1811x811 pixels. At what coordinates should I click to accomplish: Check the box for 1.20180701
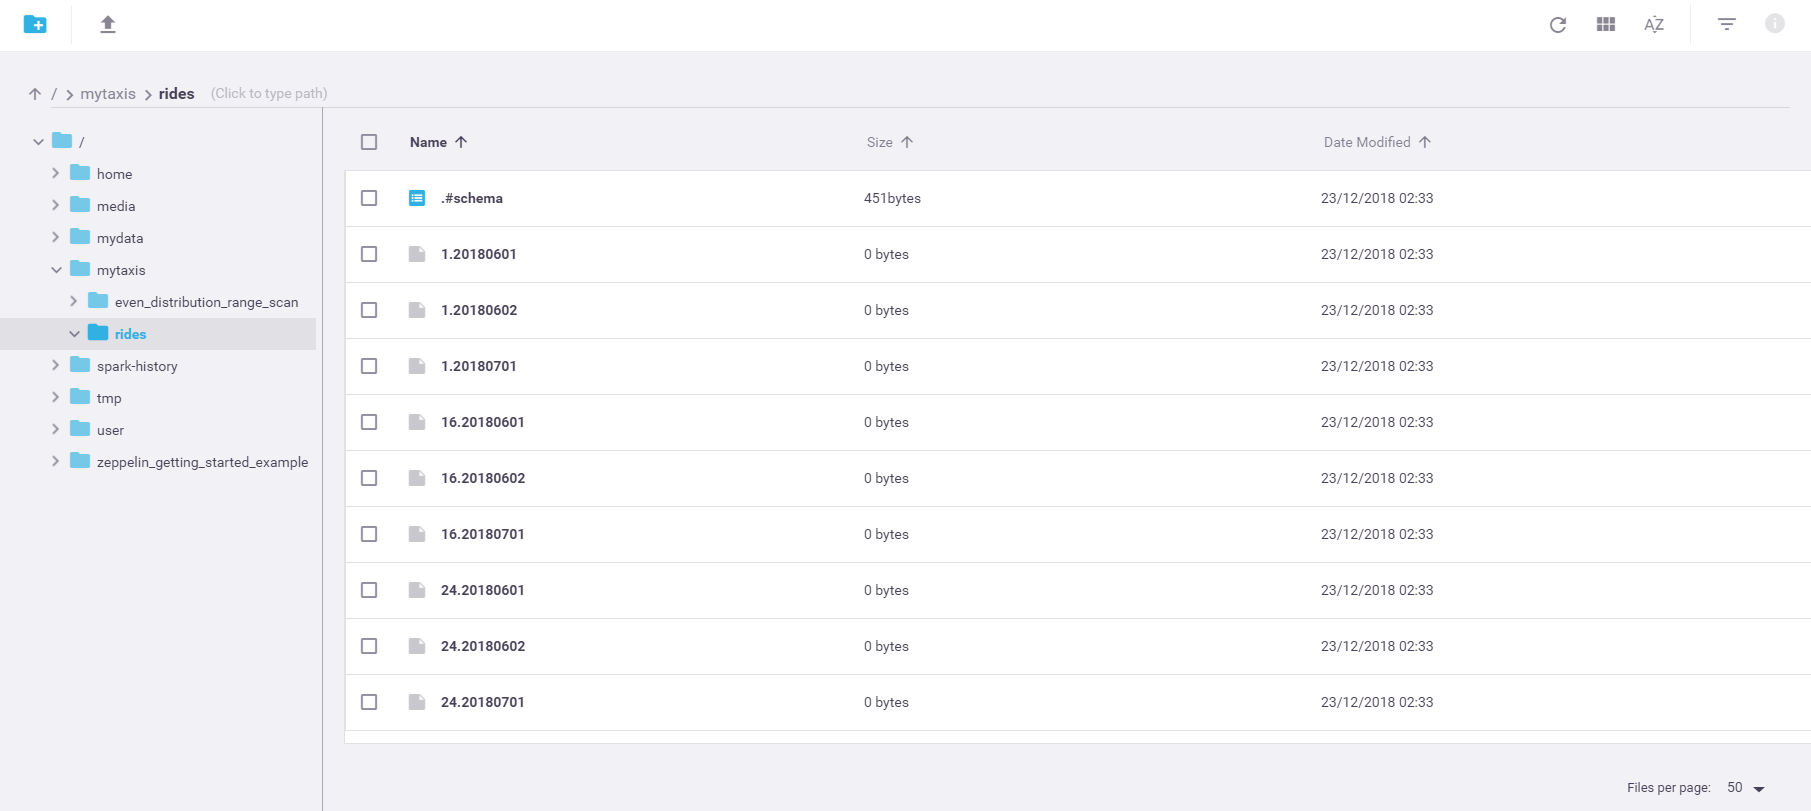(x=369, y=366)
